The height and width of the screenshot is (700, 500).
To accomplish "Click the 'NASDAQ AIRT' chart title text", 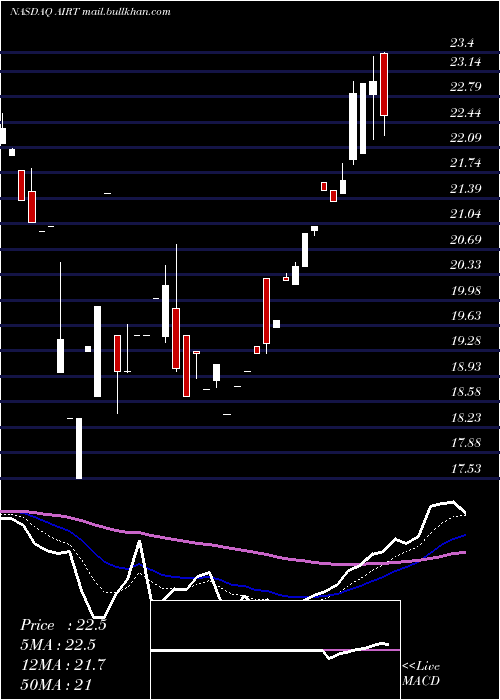I will coord(45,12).
